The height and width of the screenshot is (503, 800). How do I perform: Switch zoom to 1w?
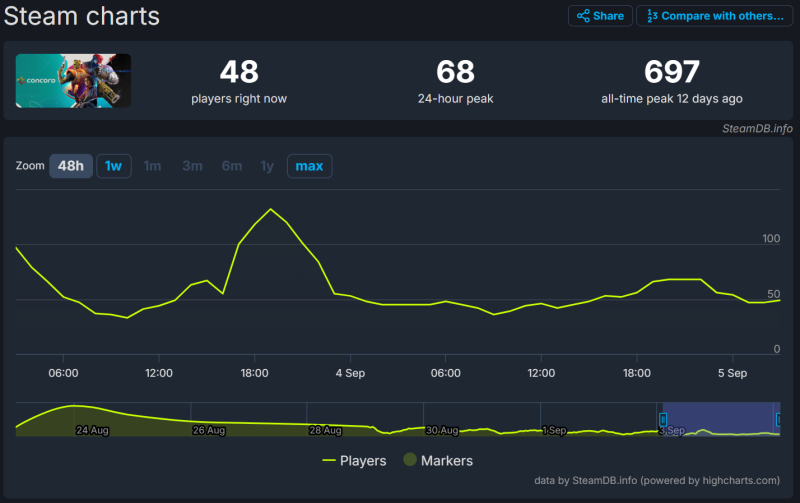[113, 166]
